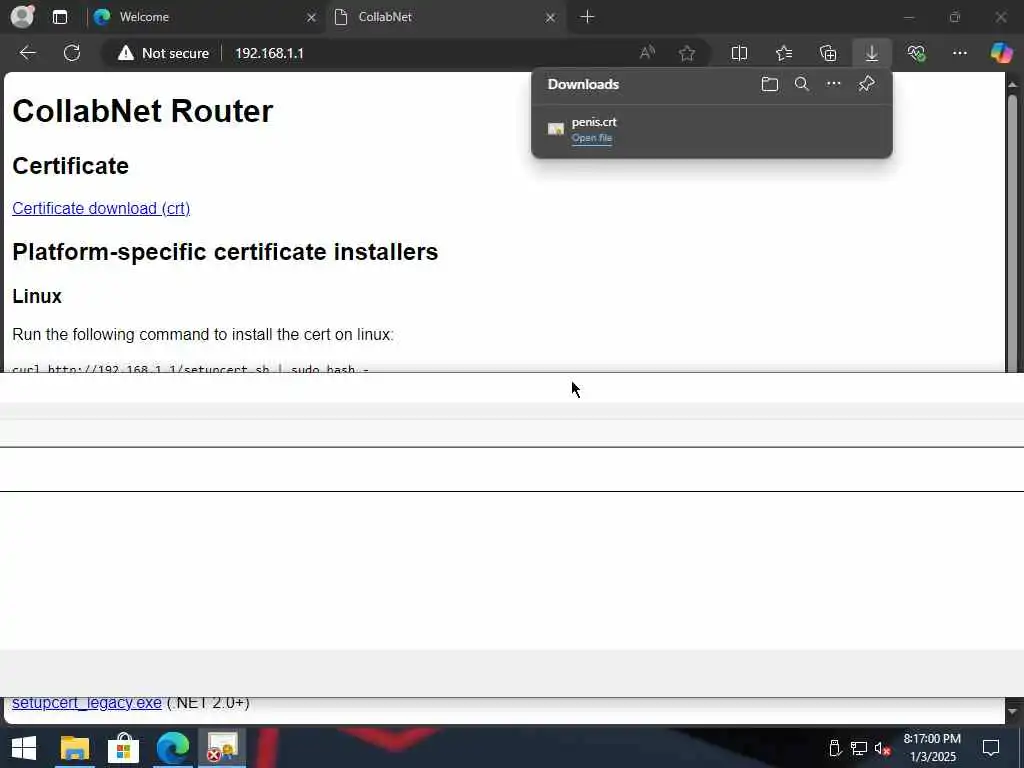Screen dimensions: 1024x768
Task: Open Edge Settings and more menu
Action: [x=959, y=53]
